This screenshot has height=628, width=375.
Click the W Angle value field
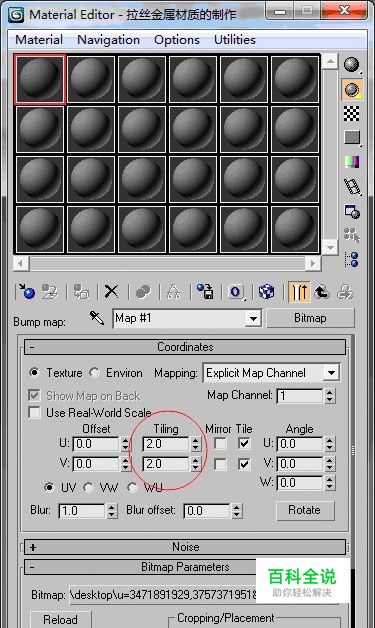click(300, 483)
